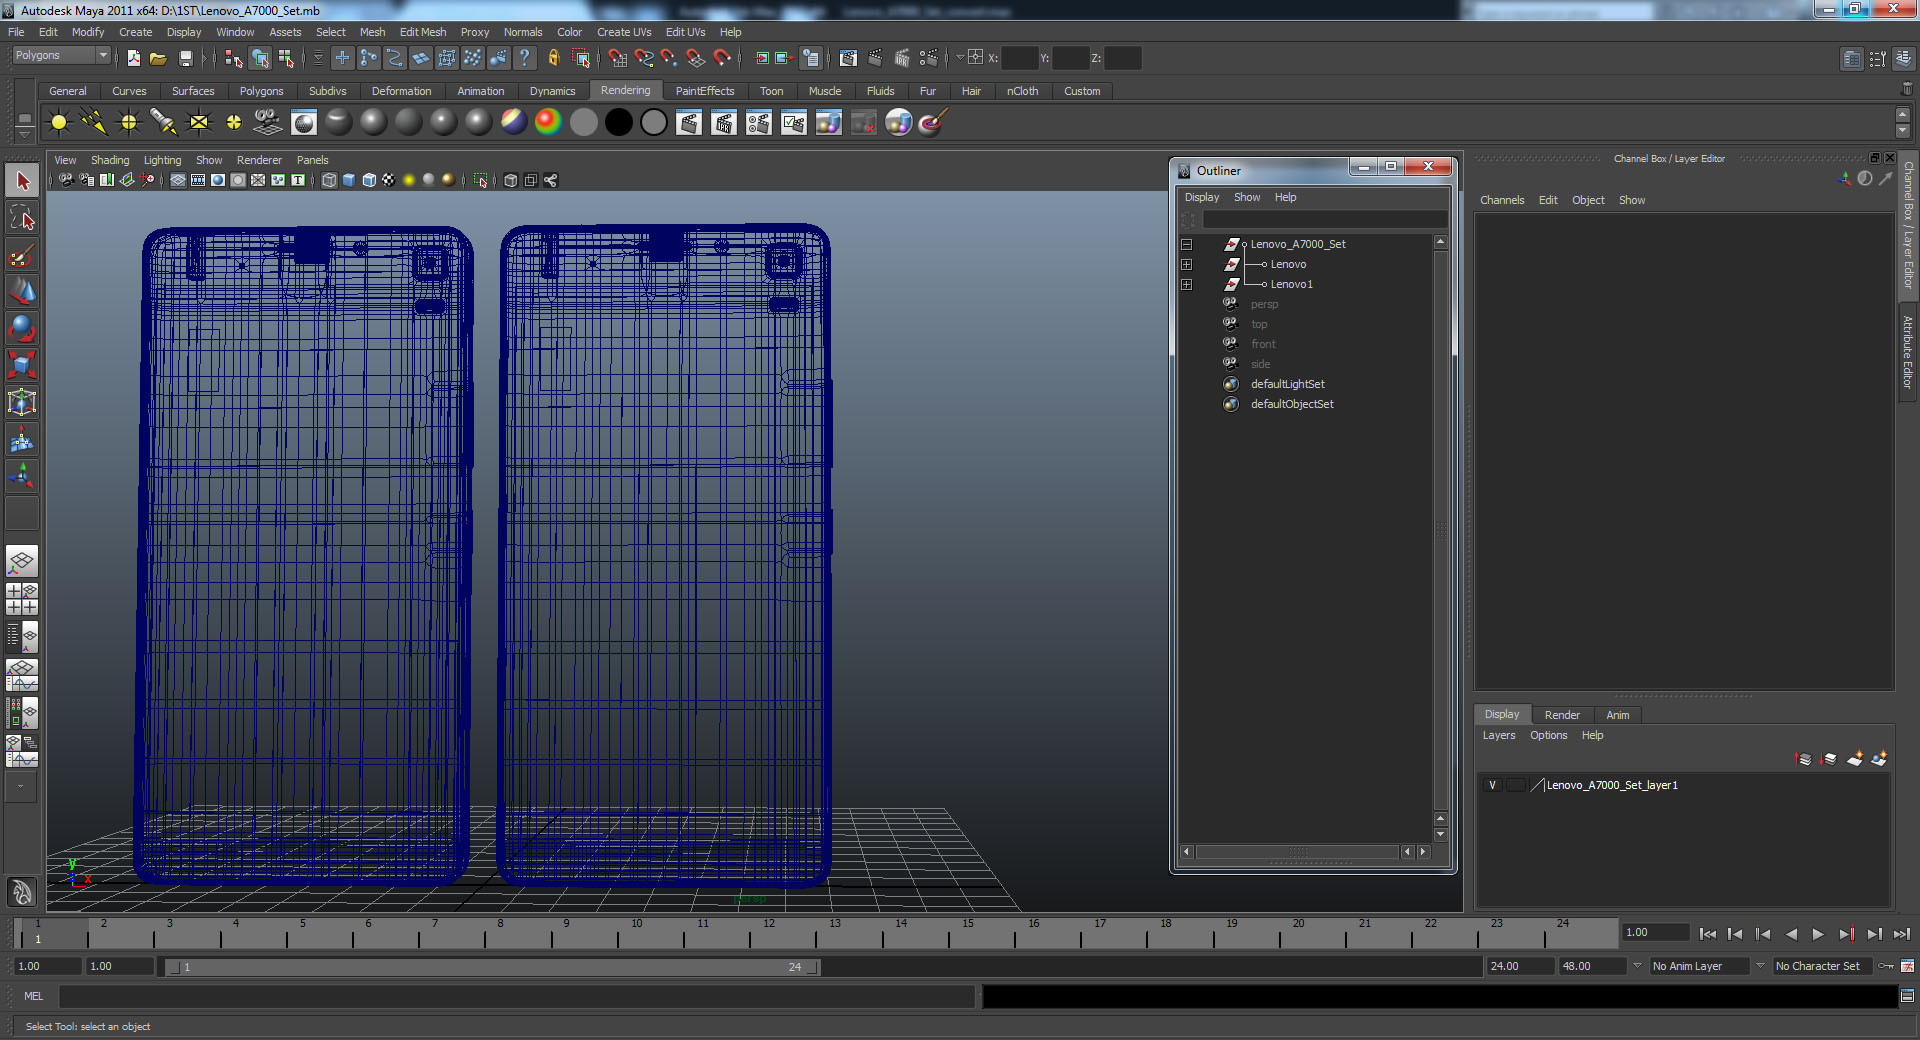Expand the Lenovo1 node in Outliner
Image resolution: width=1920 pixels, height=1040 pixels.
pyautogui.click(x=1186, y=284)
